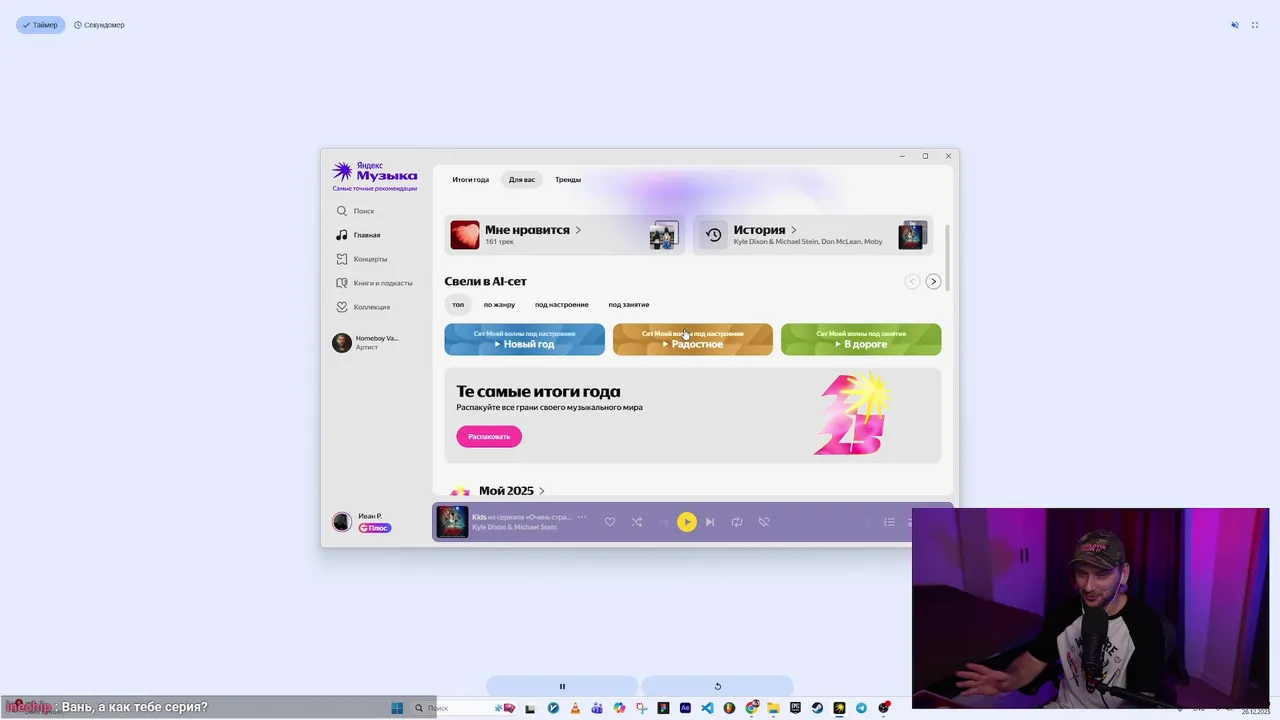Screen dimensions: 1280x720
Task: Open Мне нравится playlist
Action: point(565,235)
